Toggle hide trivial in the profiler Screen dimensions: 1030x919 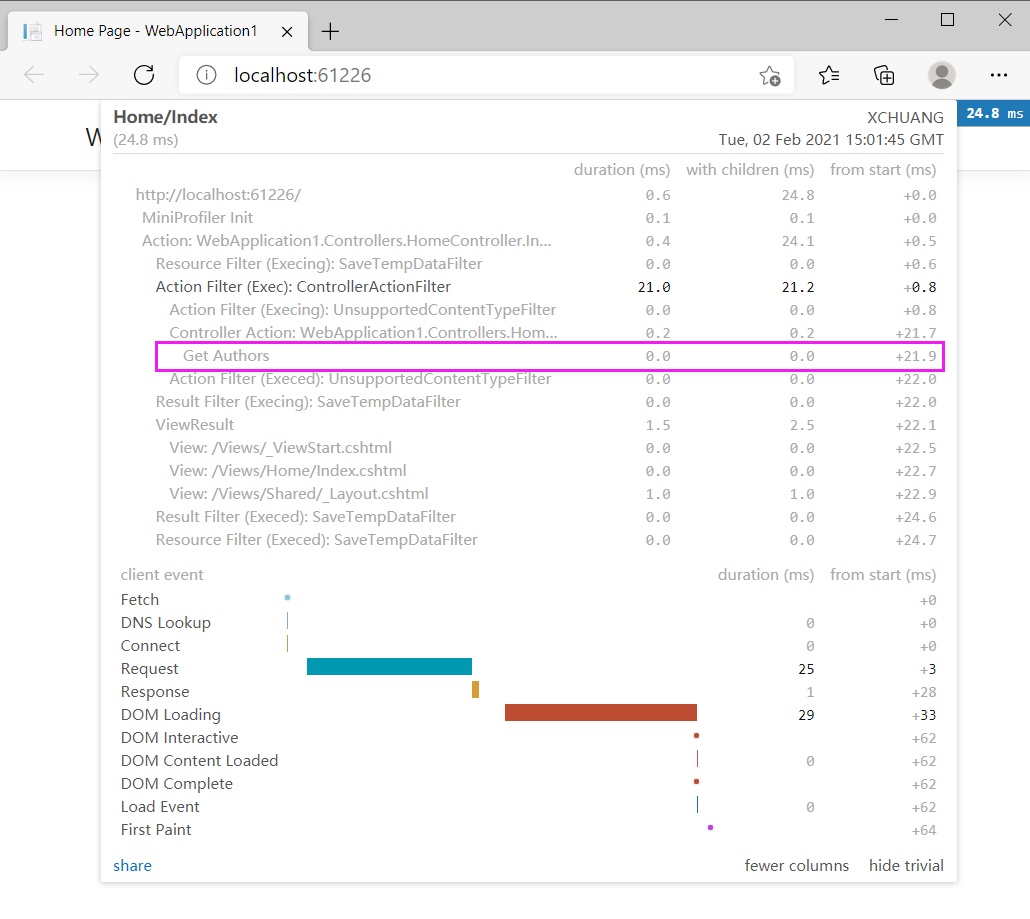905,865
